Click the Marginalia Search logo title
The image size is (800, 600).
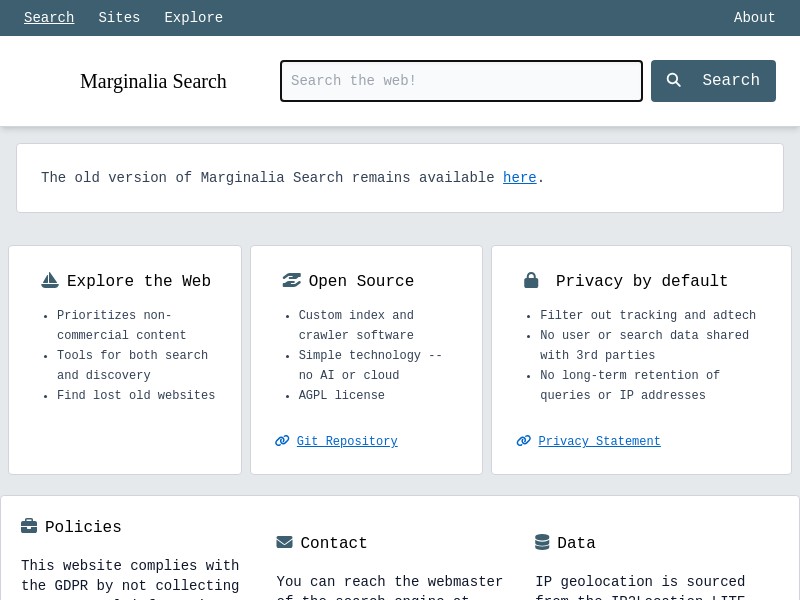[x=153, y=81]
